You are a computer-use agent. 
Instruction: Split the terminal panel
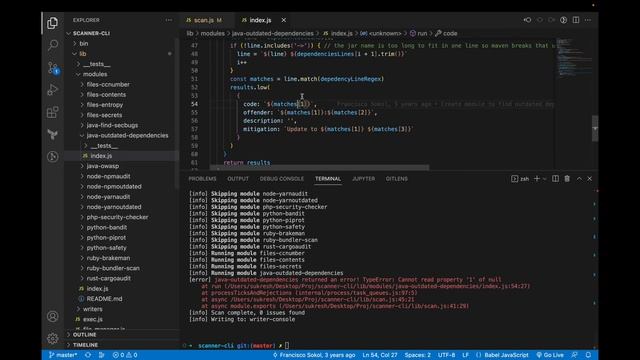(555, 179)
